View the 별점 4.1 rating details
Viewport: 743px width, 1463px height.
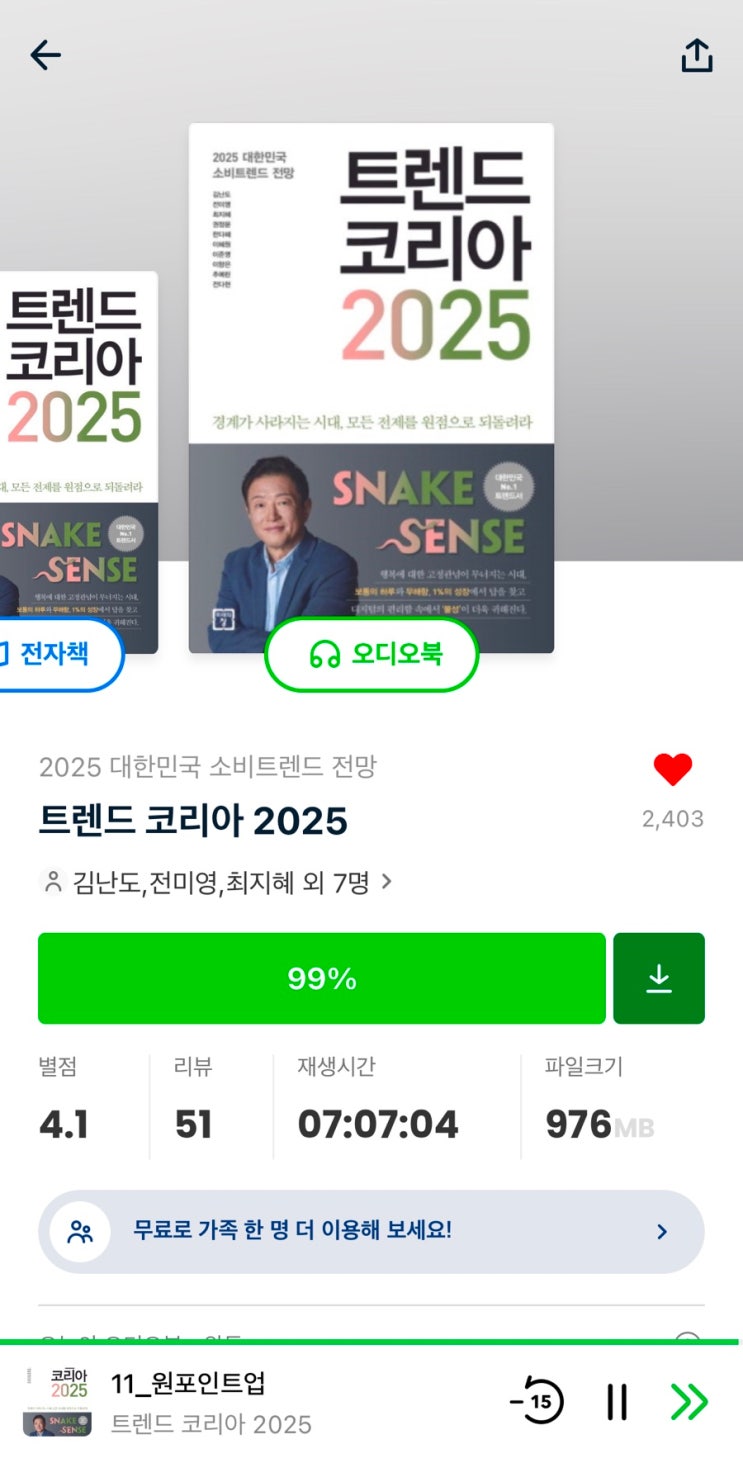[x=64, y=1107]
